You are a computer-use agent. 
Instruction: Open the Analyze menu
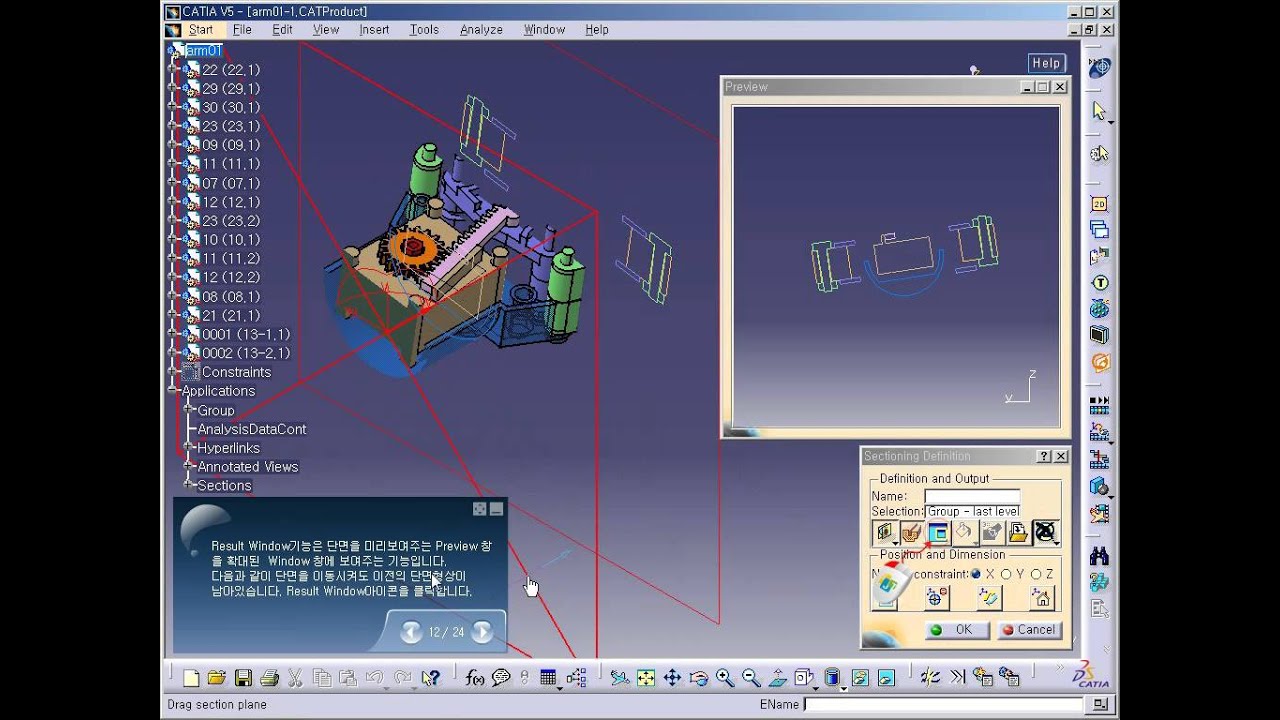coord(481,30)
